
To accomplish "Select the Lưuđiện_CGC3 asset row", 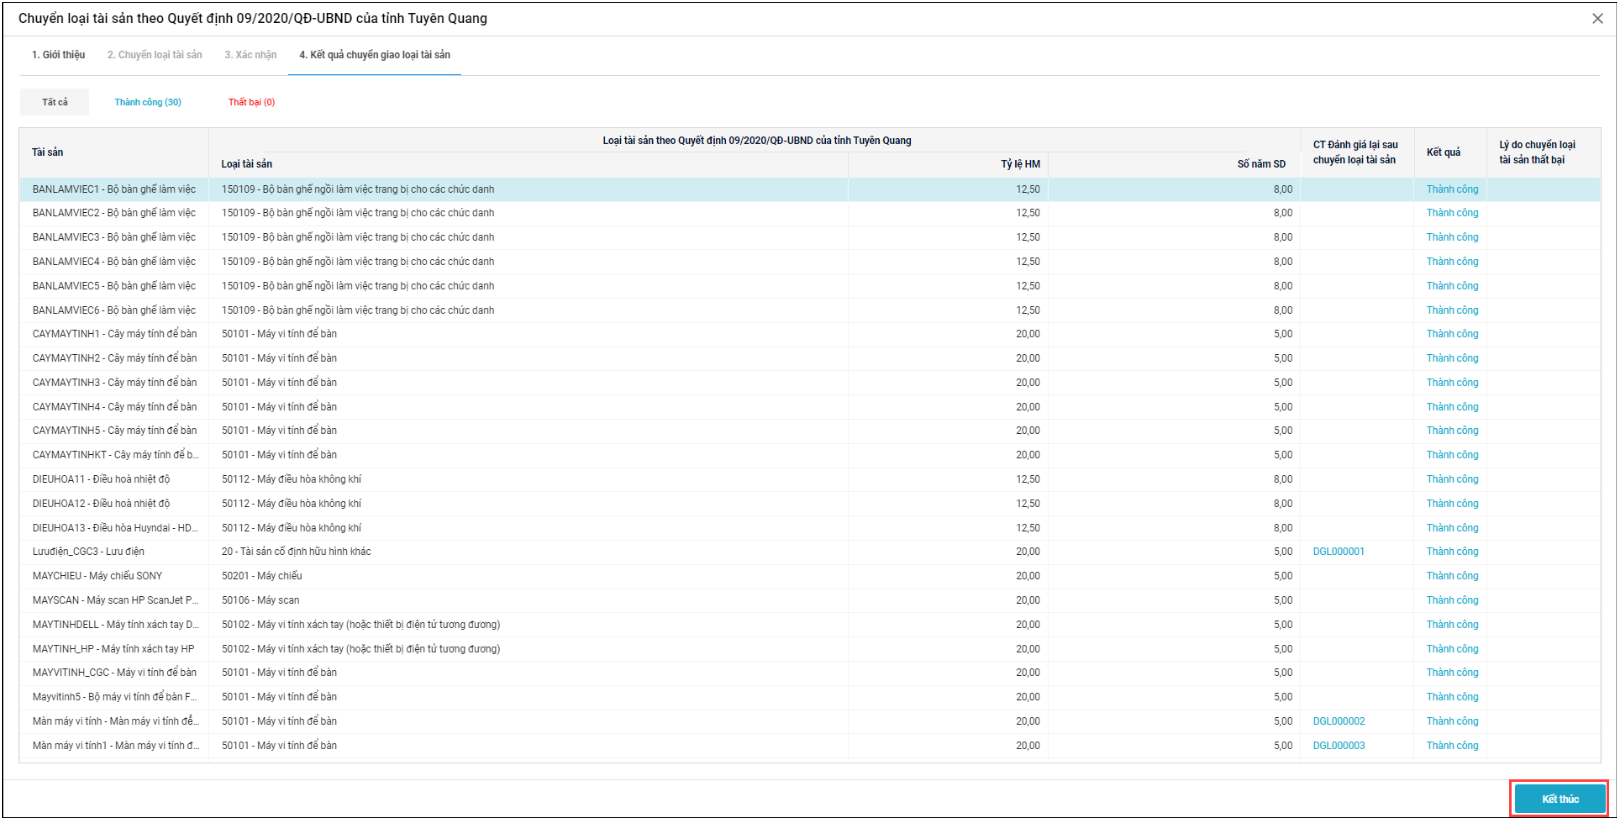I will point(810,552).
